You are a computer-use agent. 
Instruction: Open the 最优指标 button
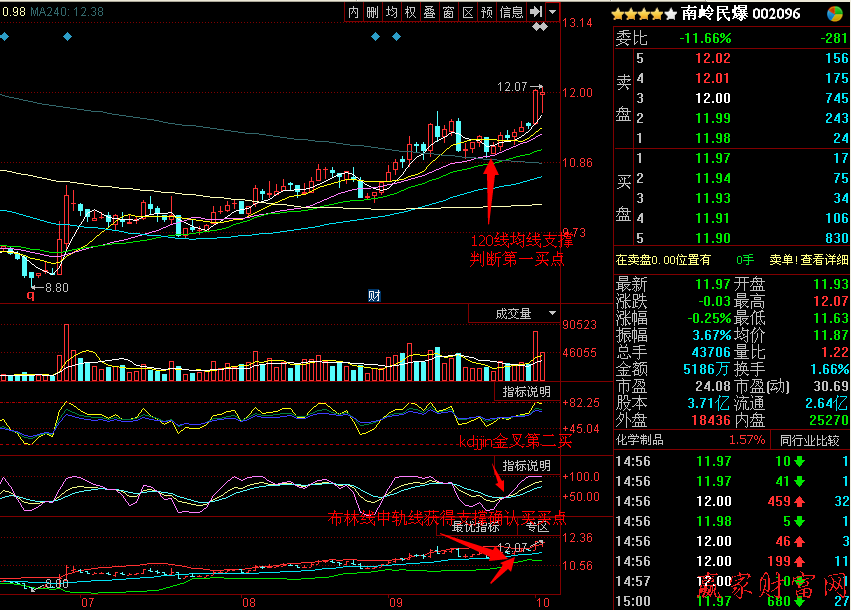point(475,526)
